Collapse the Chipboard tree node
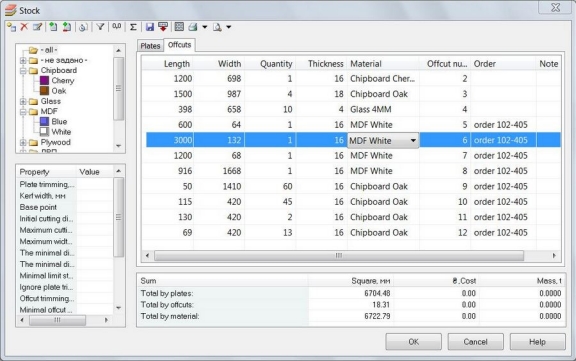Screen dimensions: 576x361 (x=23, y=71)
